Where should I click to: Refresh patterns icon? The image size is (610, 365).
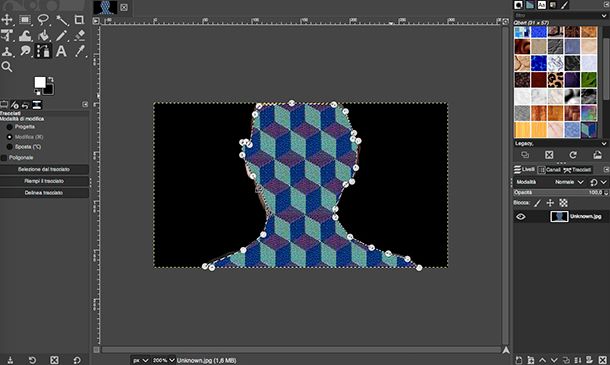click(573, 155)
